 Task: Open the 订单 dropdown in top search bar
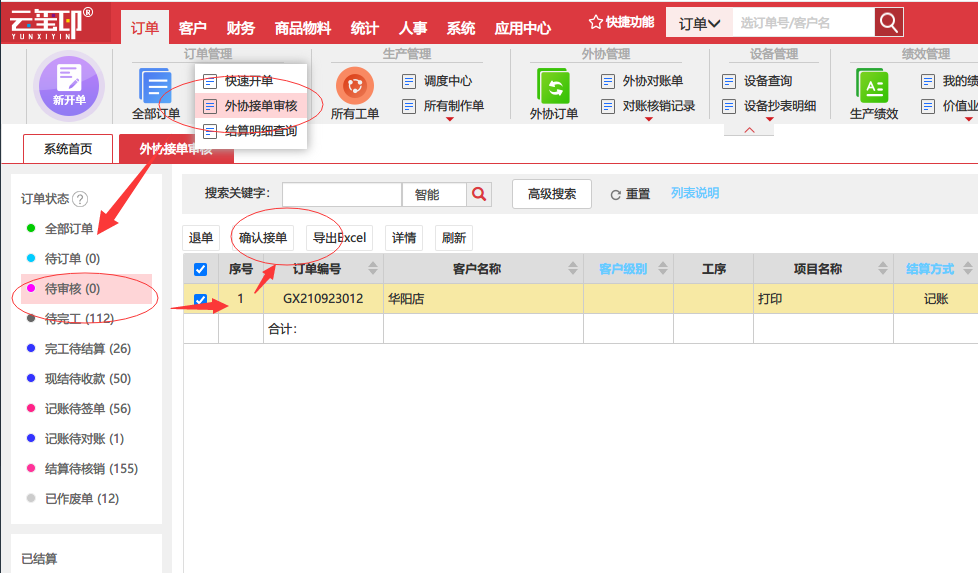[x=699, y=23]
